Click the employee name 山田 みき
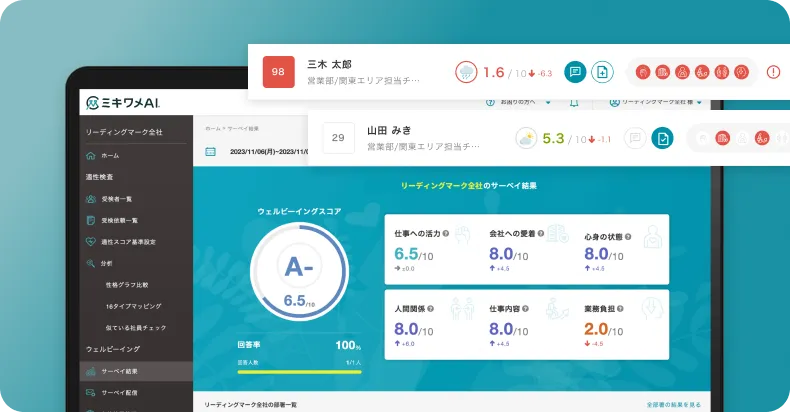 pyautogui.click(x=389, y=130)
